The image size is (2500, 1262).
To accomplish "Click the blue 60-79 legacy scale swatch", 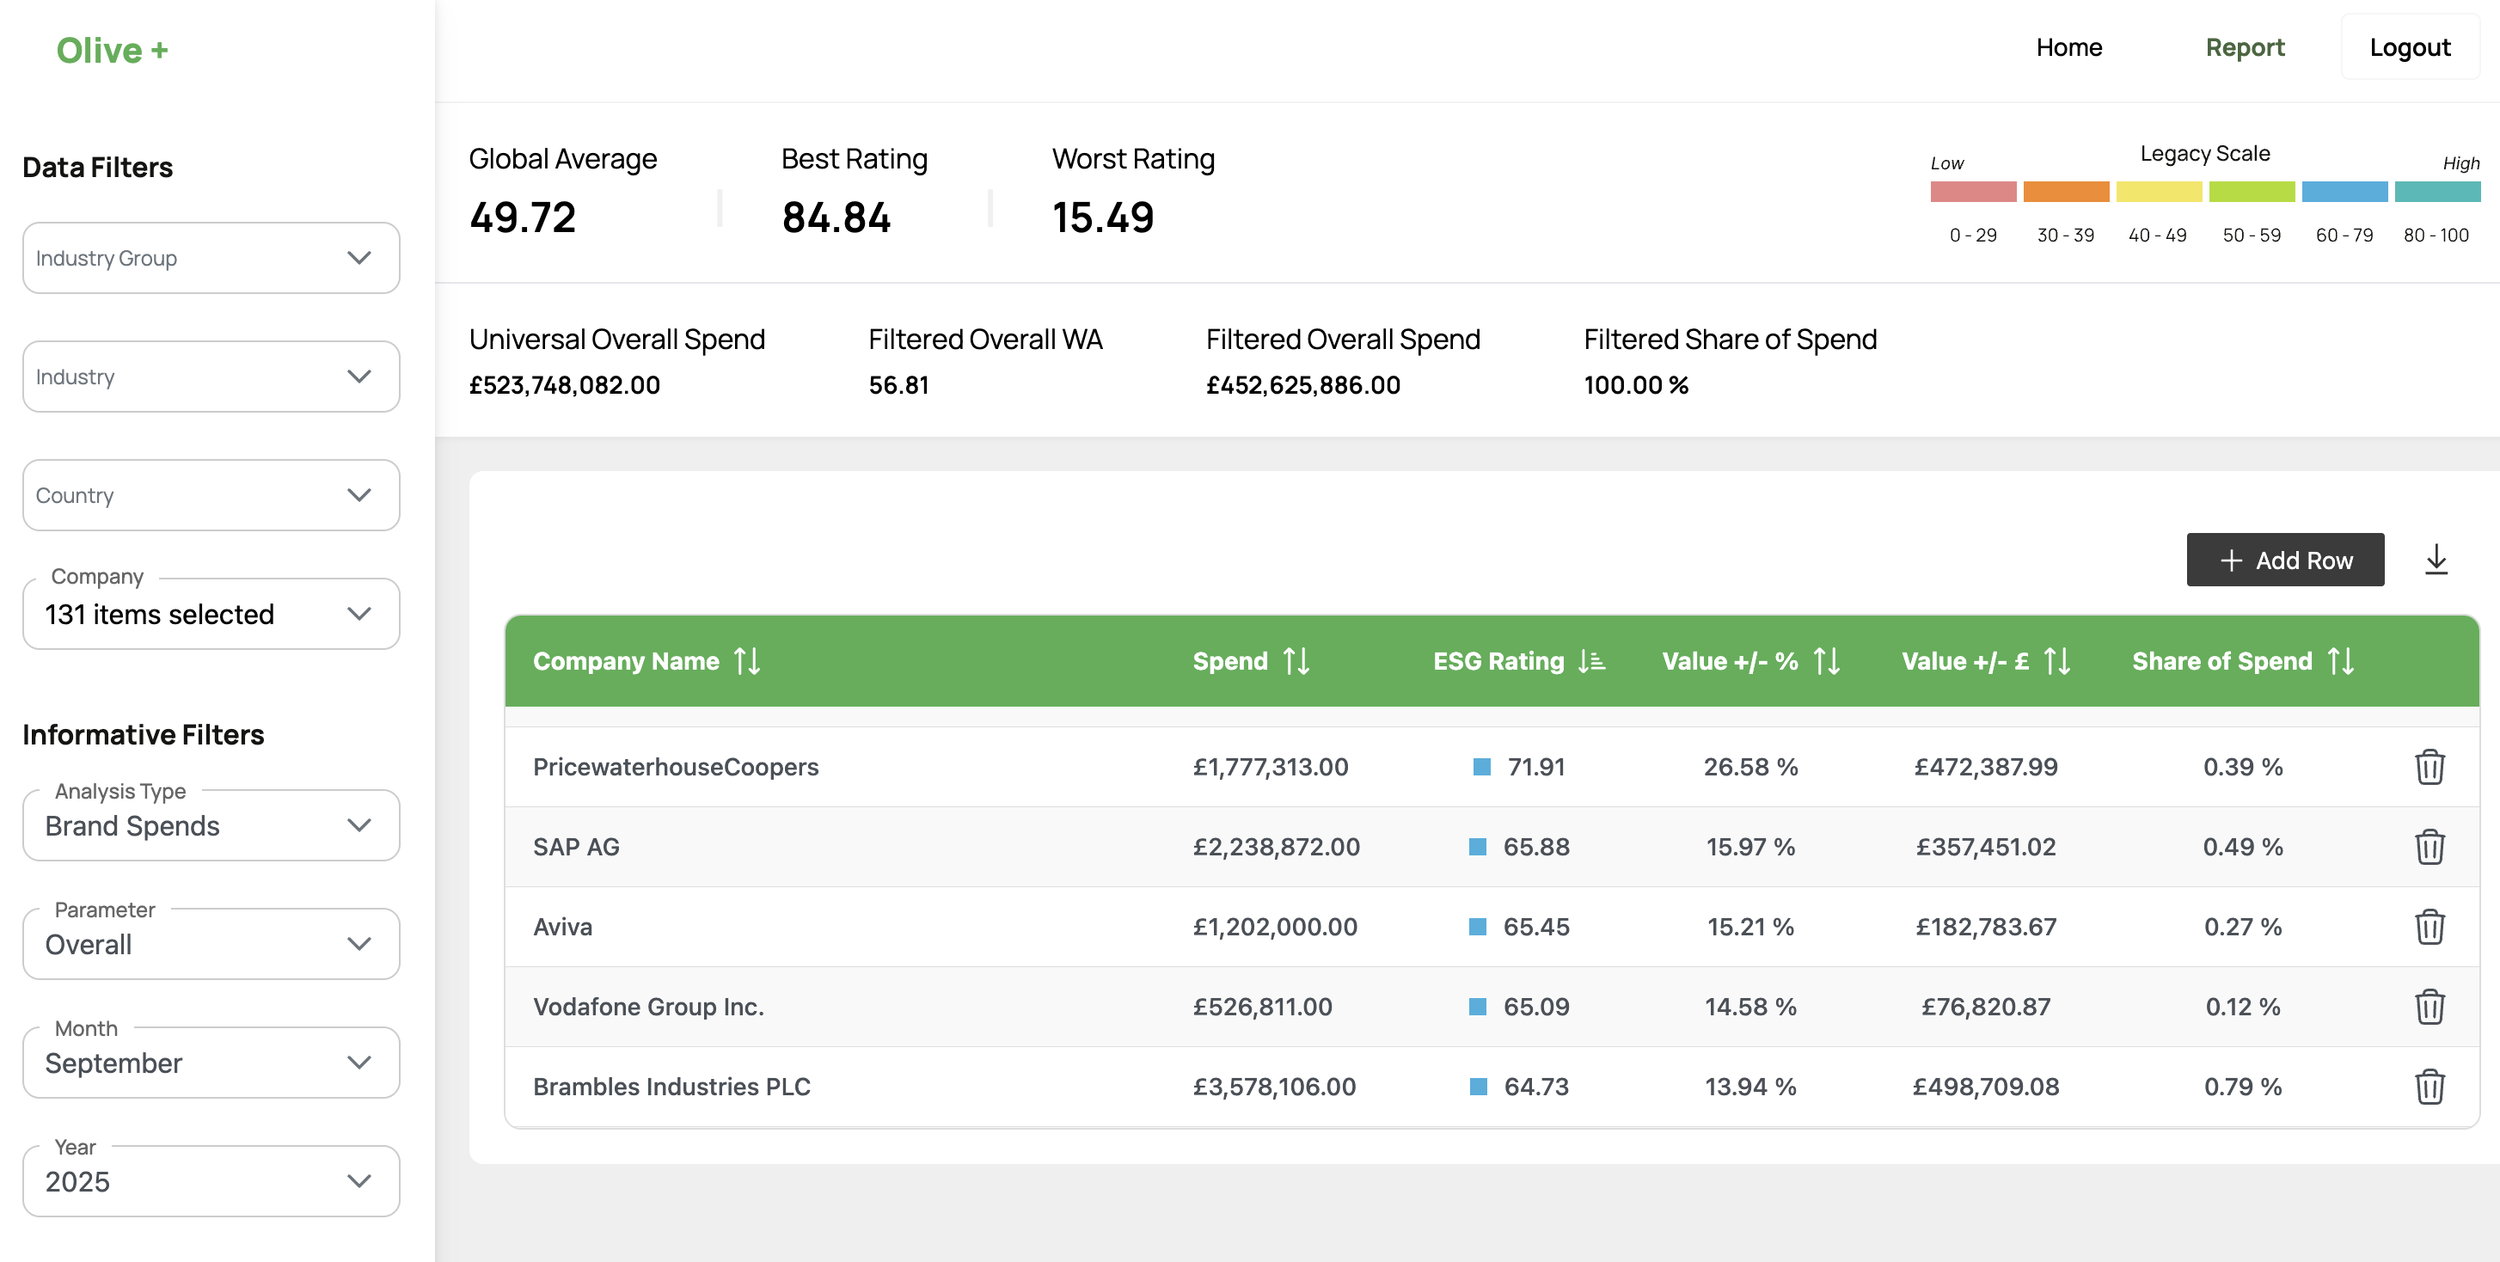I will (x=2343, y=192).
